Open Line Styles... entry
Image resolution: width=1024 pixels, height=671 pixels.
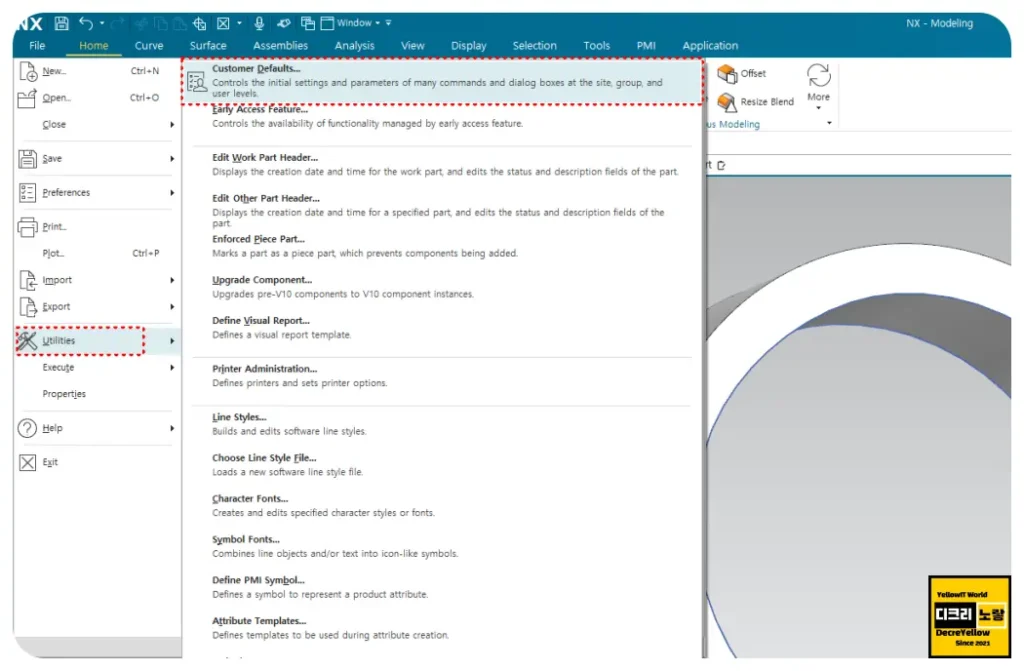click(239, 417)
